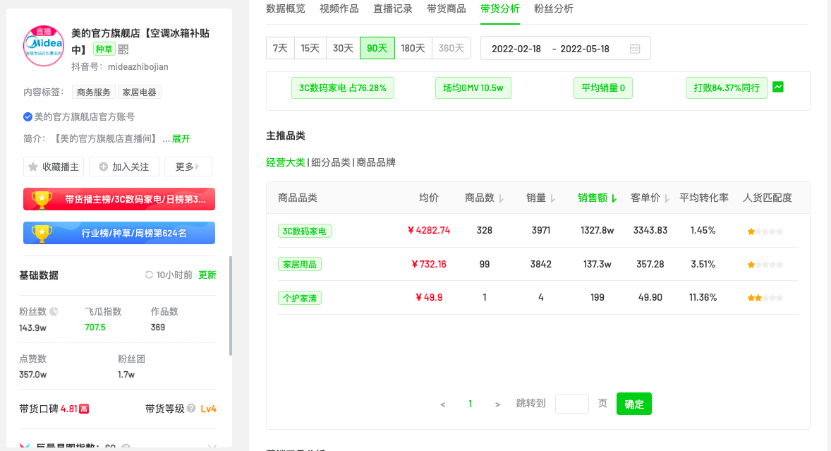Open the 2022-02-18 to 2022-05-18 date picker
Screen dimensions: 831x451
(x=565, y=48)
